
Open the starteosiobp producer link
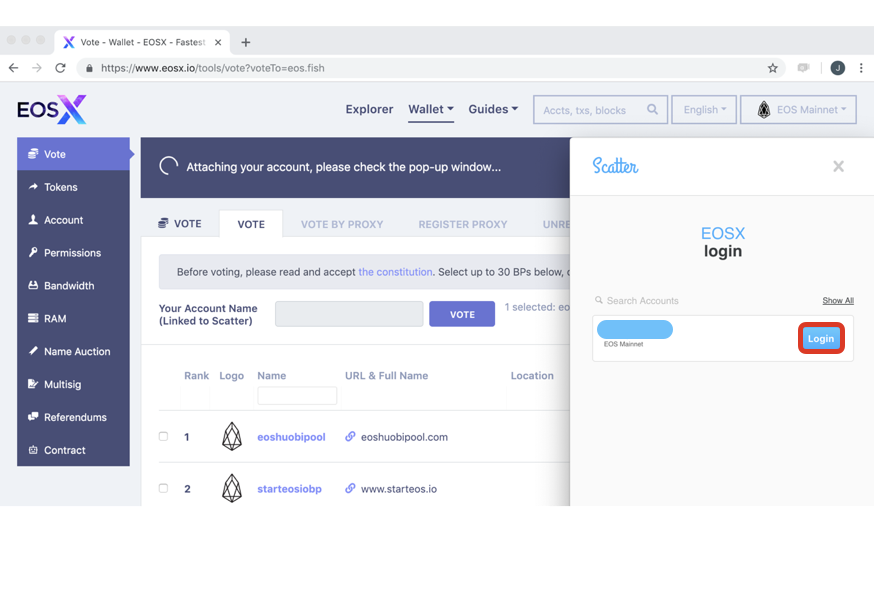[289, 489]
